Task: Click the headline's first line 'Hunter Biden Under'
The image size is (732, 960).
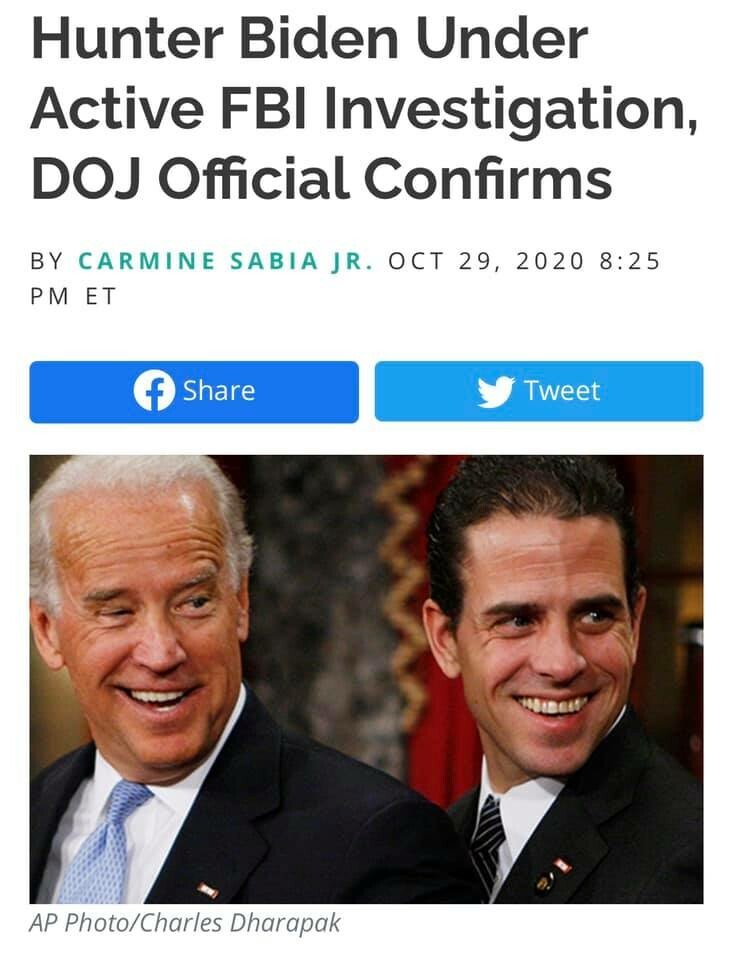Action: click(309, 38)
